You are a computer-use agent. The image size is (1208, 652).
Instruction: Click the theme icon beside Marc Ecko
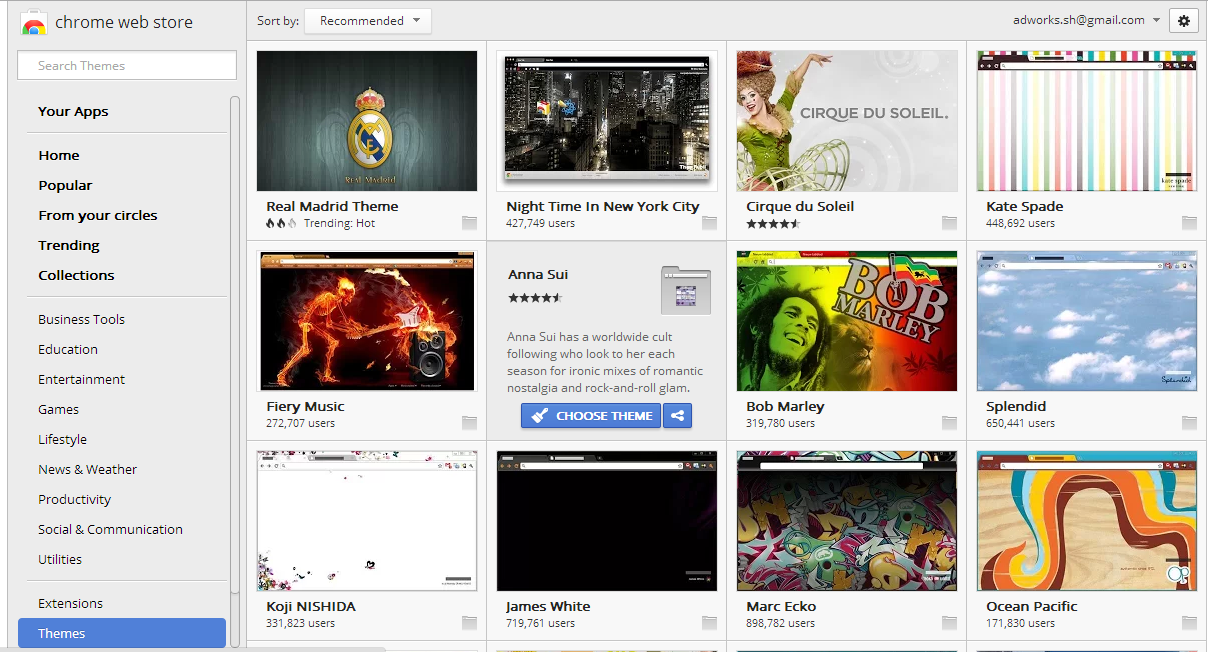tap(950, 623)
